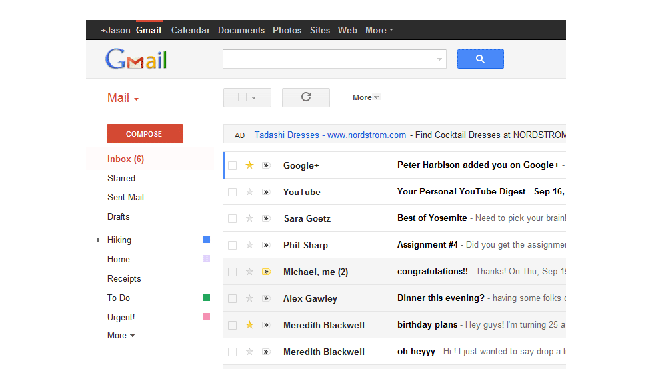This screenshot has width=652, height=390.
Task: Star the YouTube email
Action: (x=249, y=192)
